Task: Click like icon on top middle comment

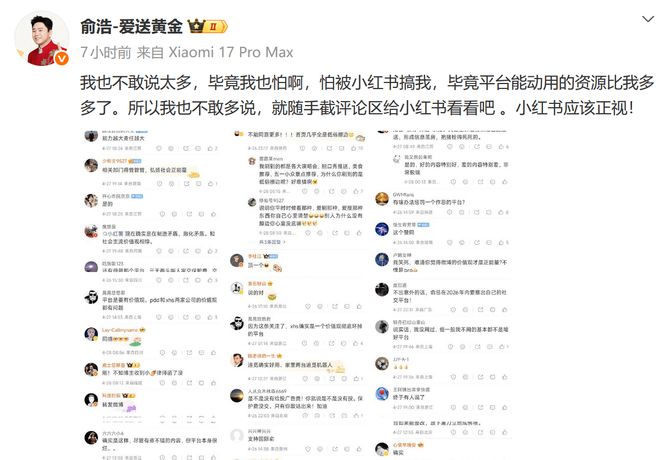Action: (x=354, y=148)
